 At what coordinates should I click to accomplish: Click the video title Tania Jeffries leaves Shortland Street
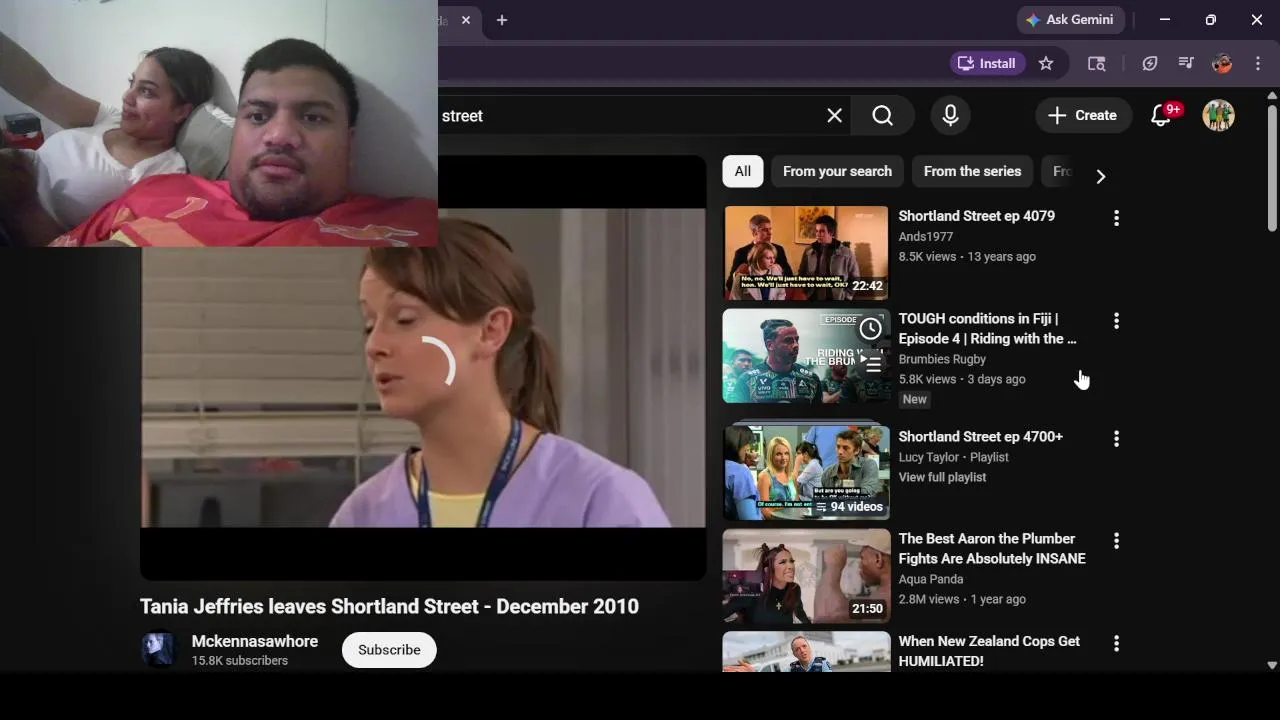pyautogui.click(x=389, y=606)
